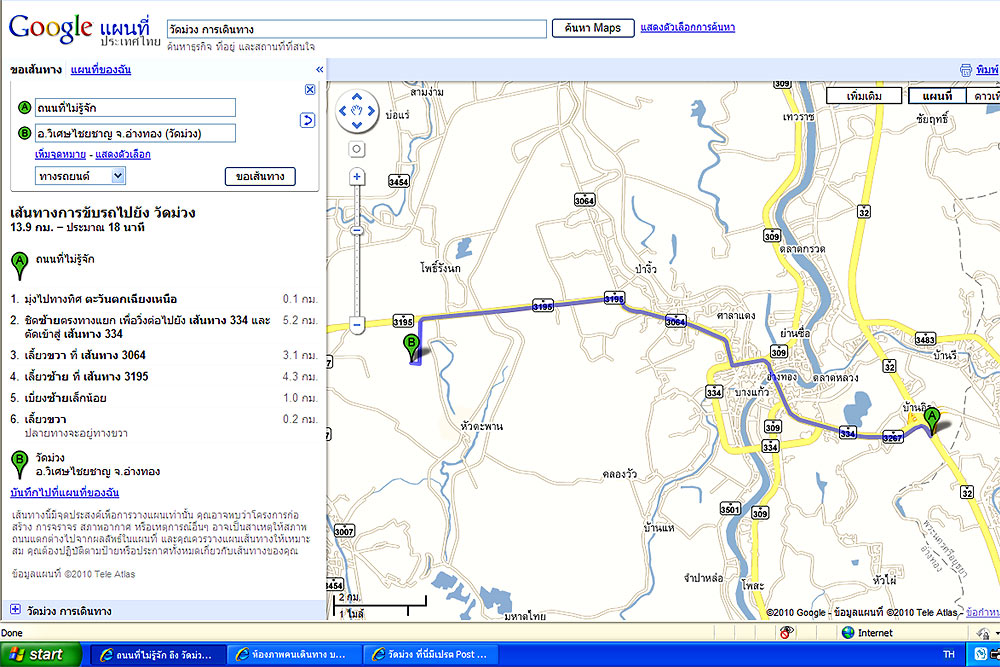The width and height of the screenshot is (1000, 667).
Task: Open แผนที่ของฉัน My Maps tab
Action: click(x=101, y=70)
